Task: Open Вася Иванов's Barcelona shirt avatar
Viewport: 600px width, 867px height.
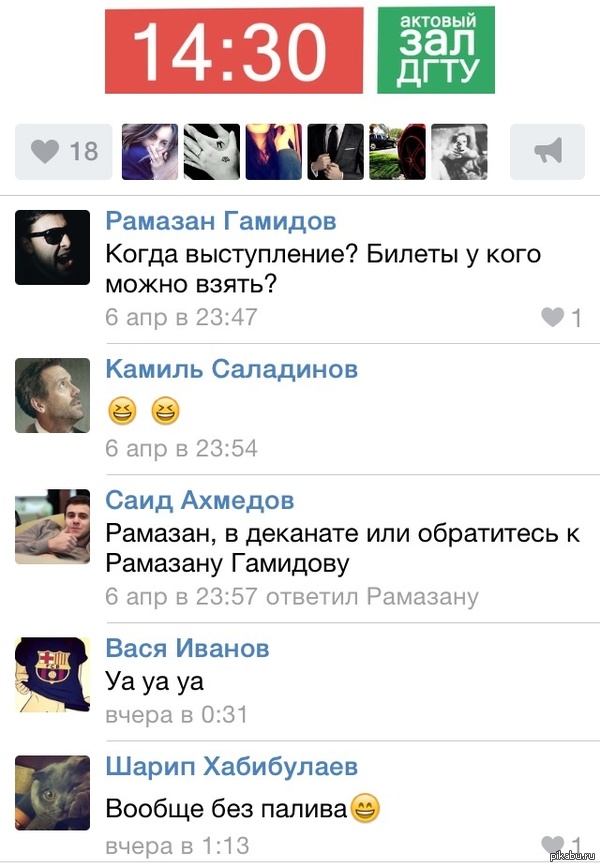Action: pos(53,675)
